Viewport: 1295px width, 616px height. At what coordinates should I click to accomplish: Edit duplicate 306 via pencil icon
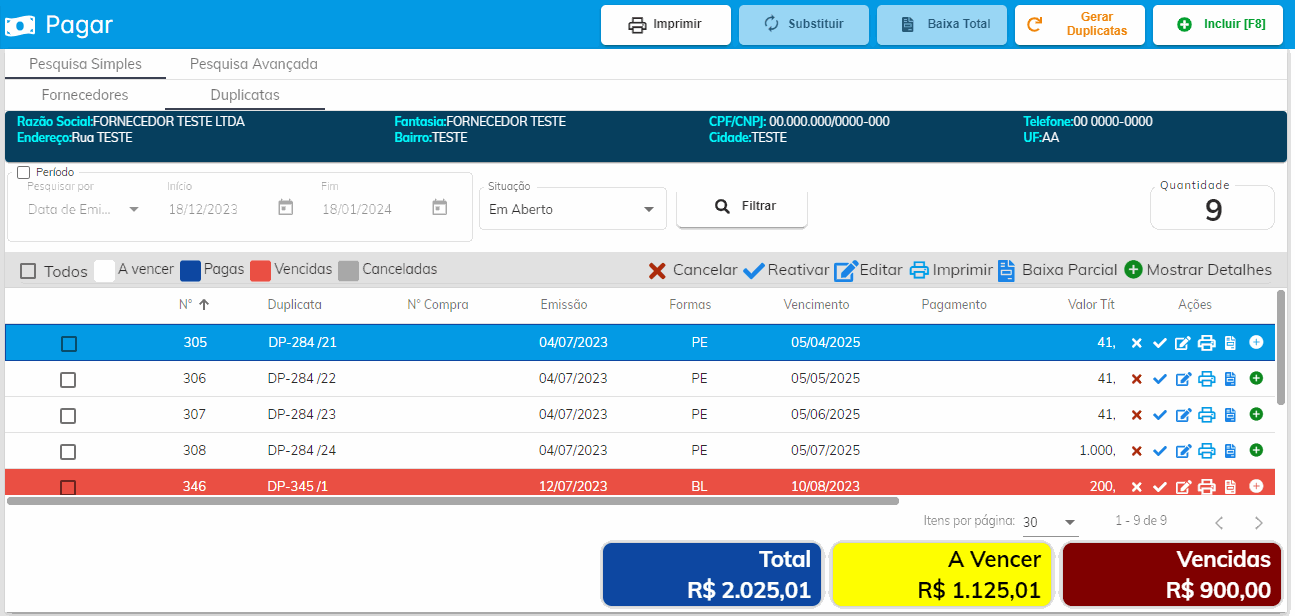1183,379
